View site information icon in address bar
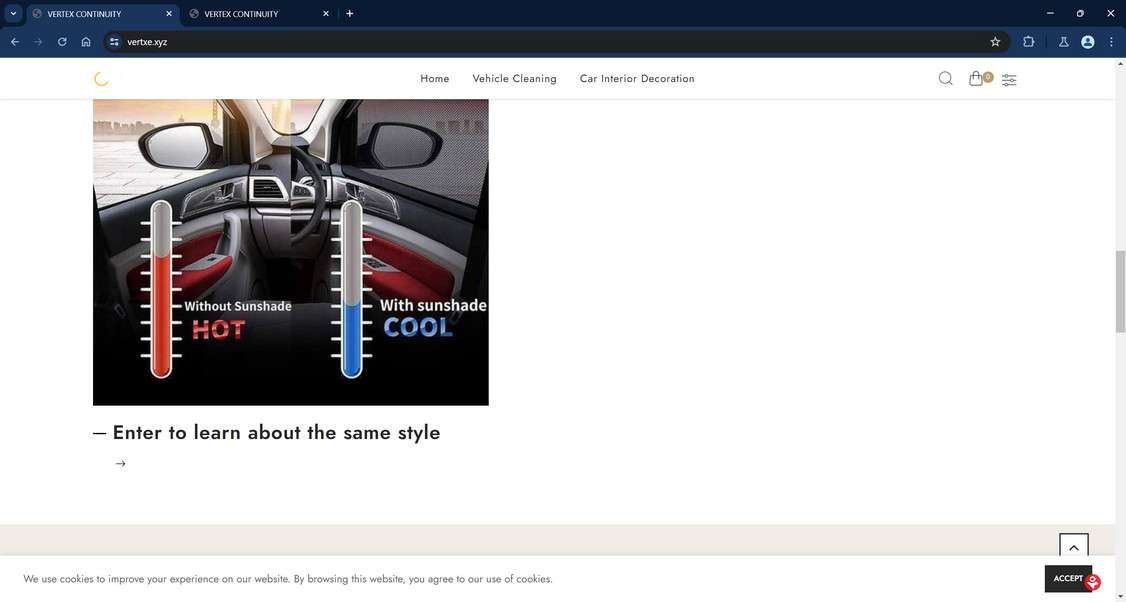 click(114, 42)
